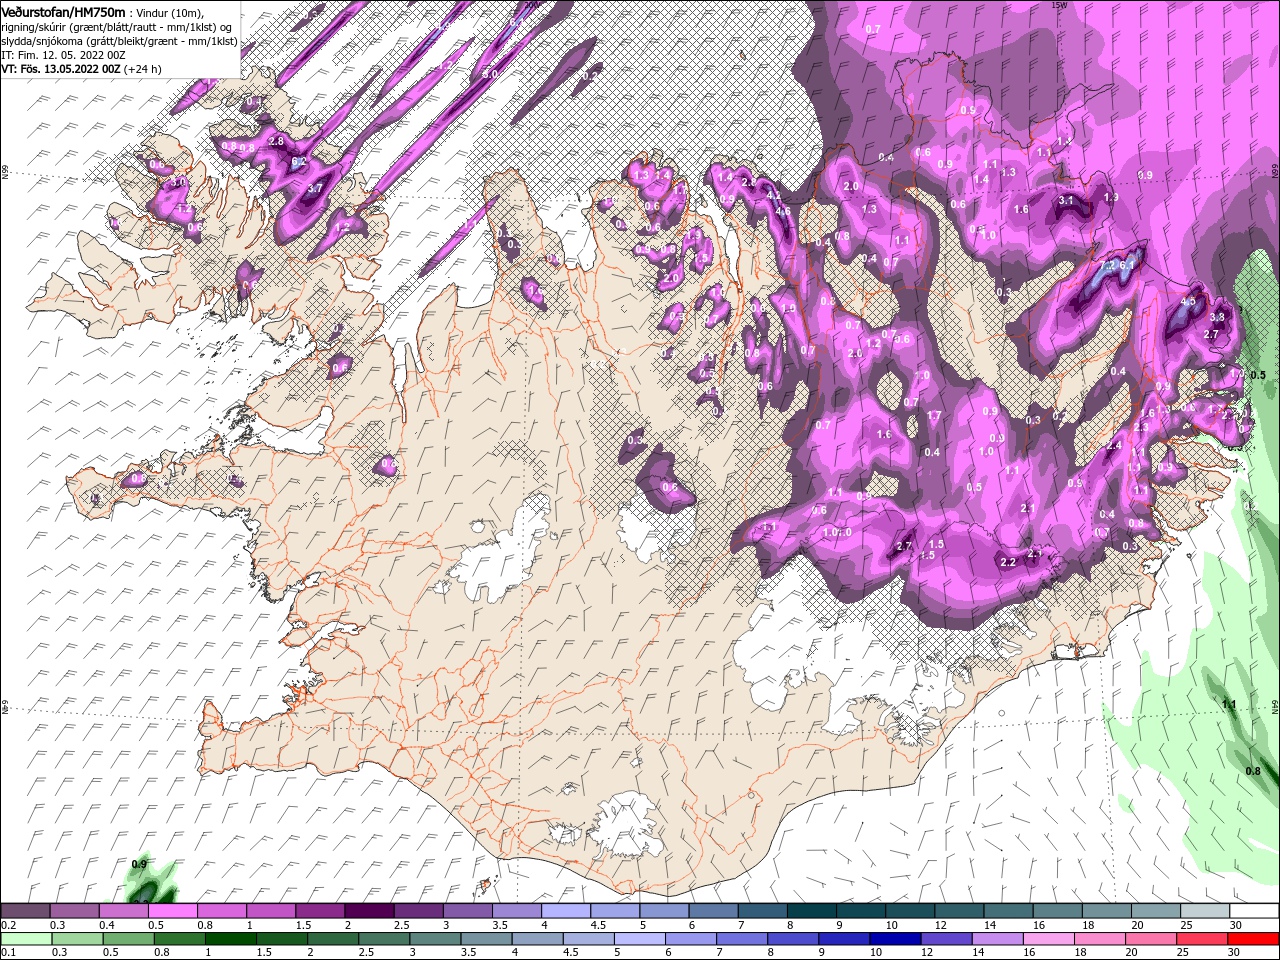Click the 4.6 value on the northern peninsula
Image resolution: width=1280 pixels, height=960 pixels.
pyautogui.click(x=783, y=210)
